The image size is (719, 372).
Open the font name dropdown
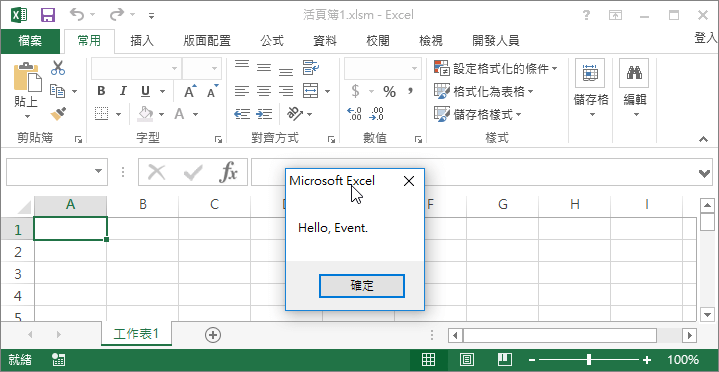(175, 68)
